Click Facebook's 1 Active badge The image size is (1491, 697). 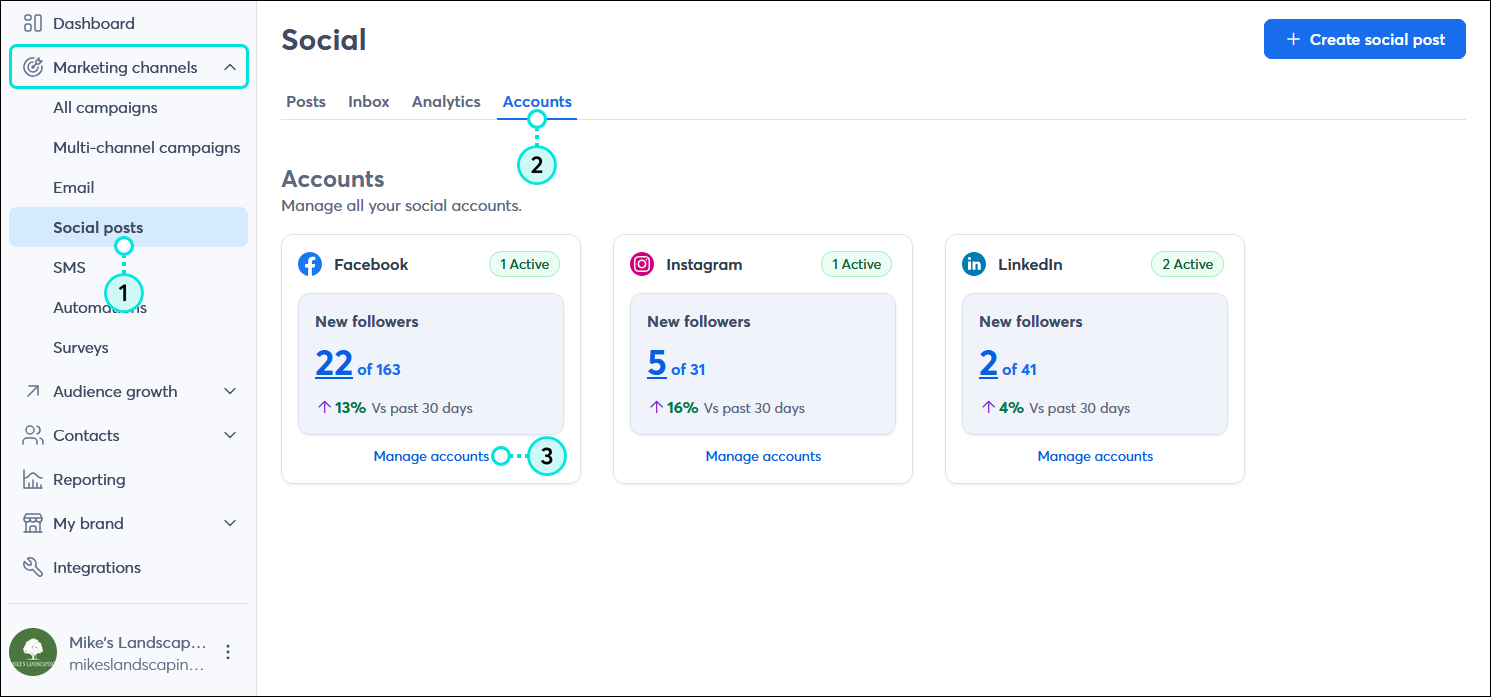pyautogui.click(x=524, y=264)
